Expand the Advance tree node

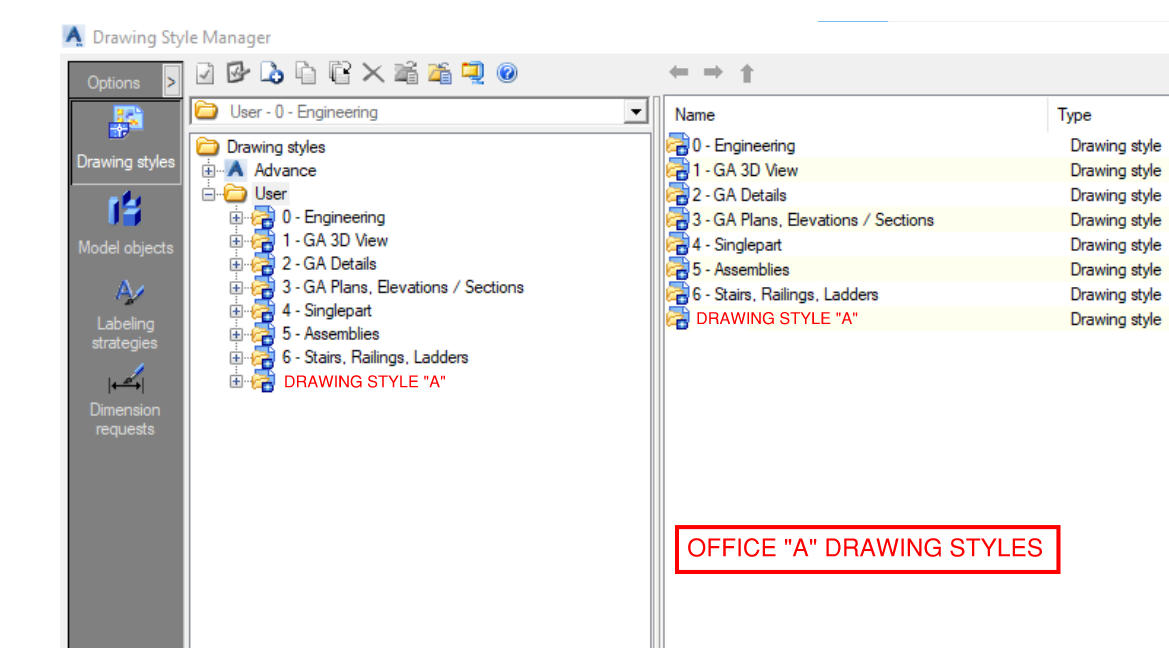pyautogui.click(x=207, y=170)
